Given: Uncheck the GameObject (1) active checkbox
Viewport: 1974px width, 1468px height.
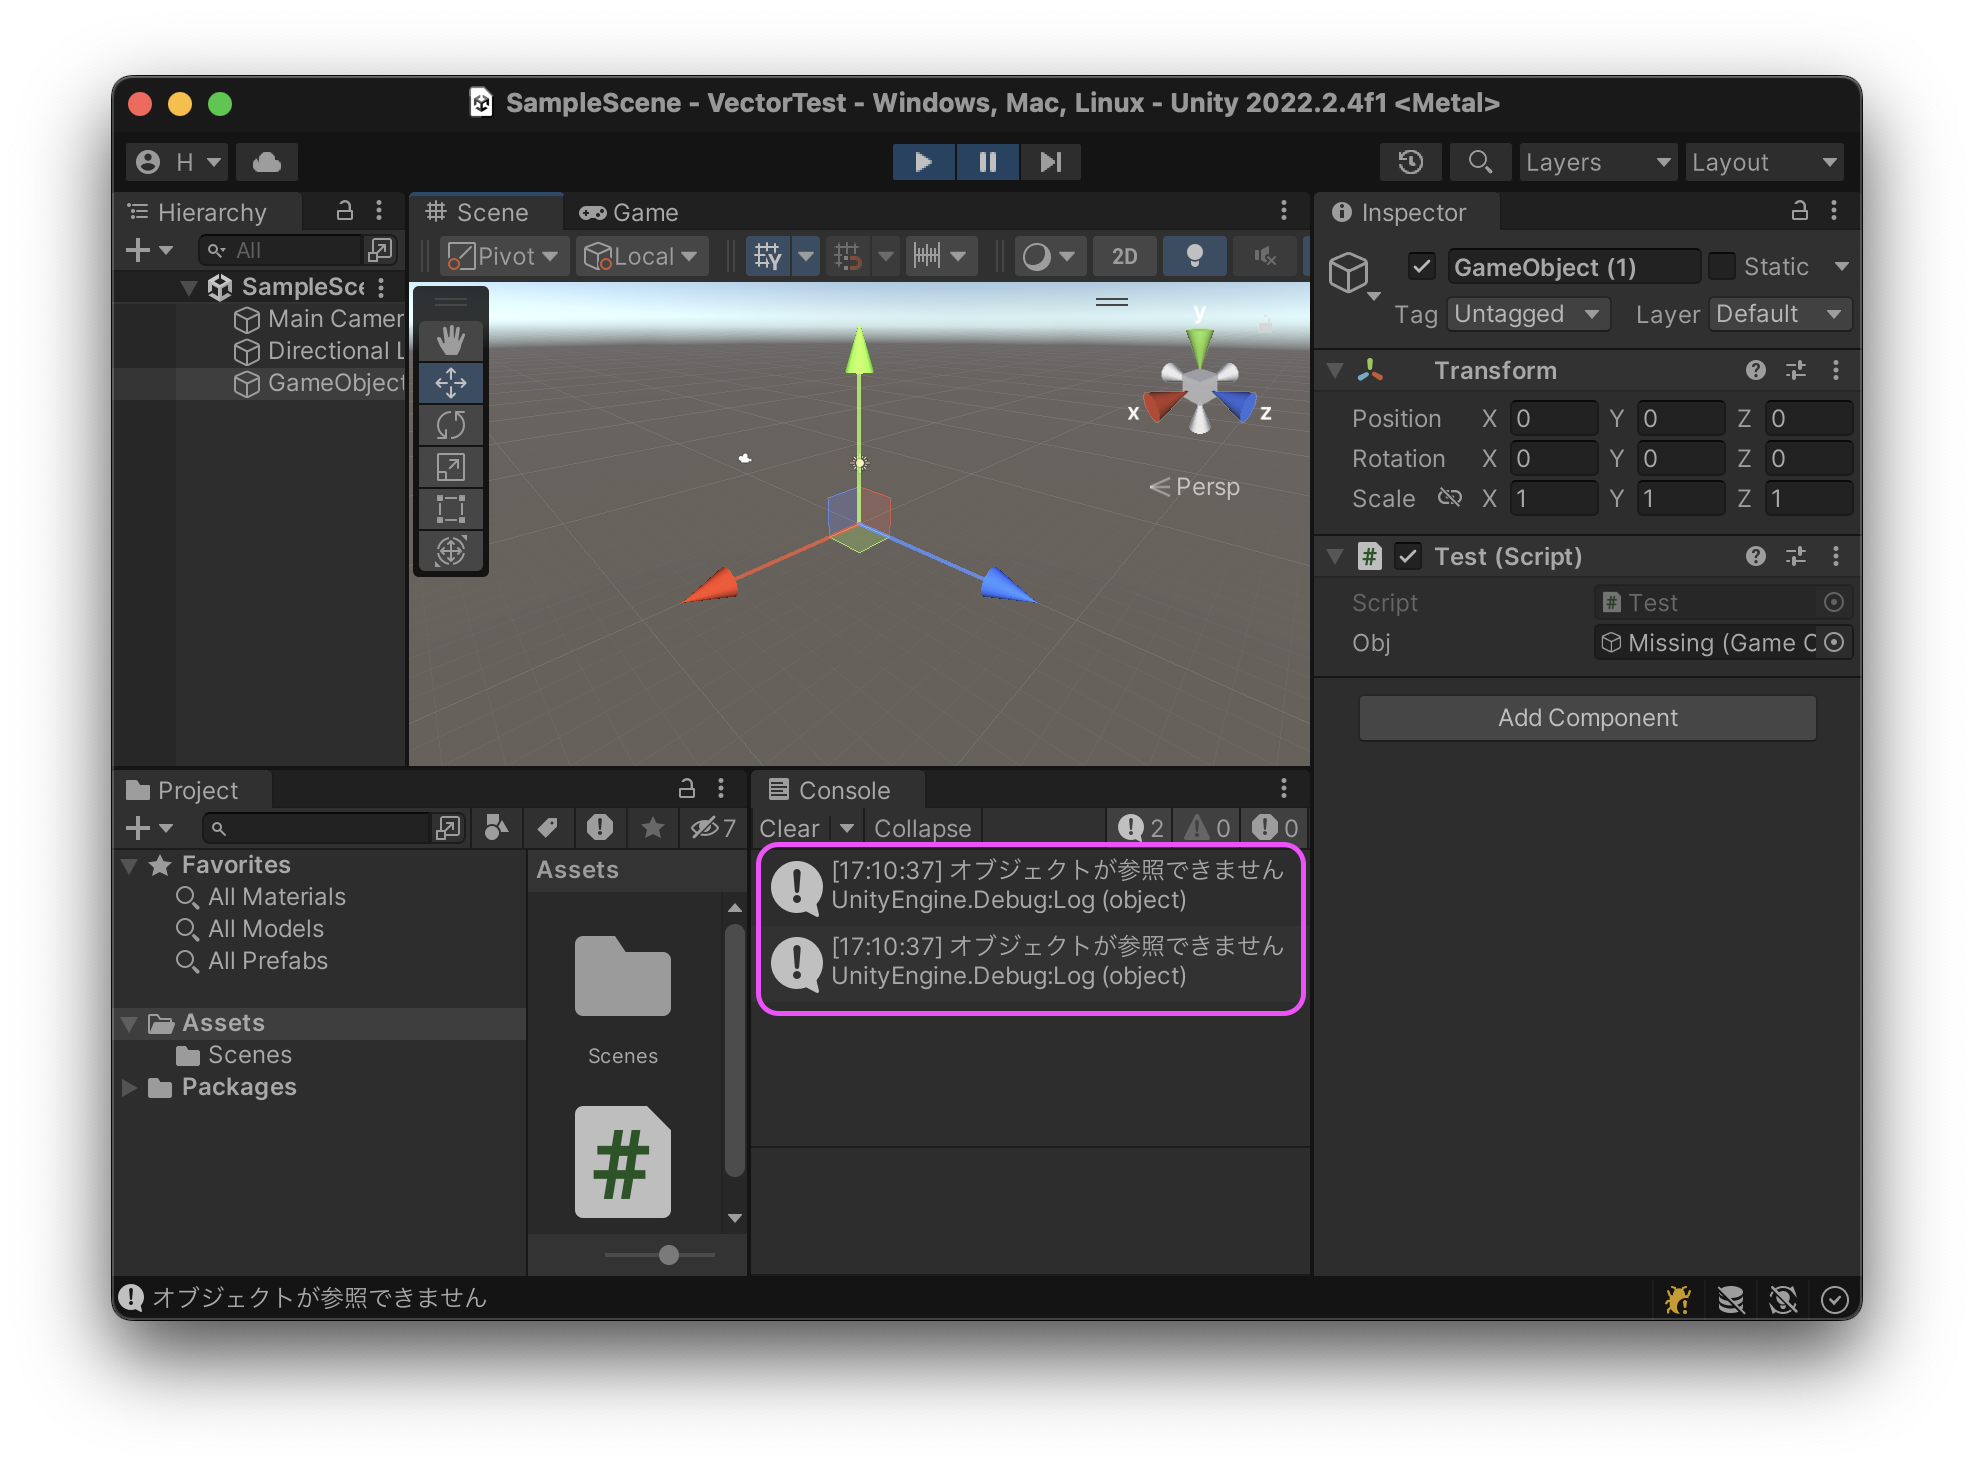Looking at the screenshot, I should (1421, 267).
